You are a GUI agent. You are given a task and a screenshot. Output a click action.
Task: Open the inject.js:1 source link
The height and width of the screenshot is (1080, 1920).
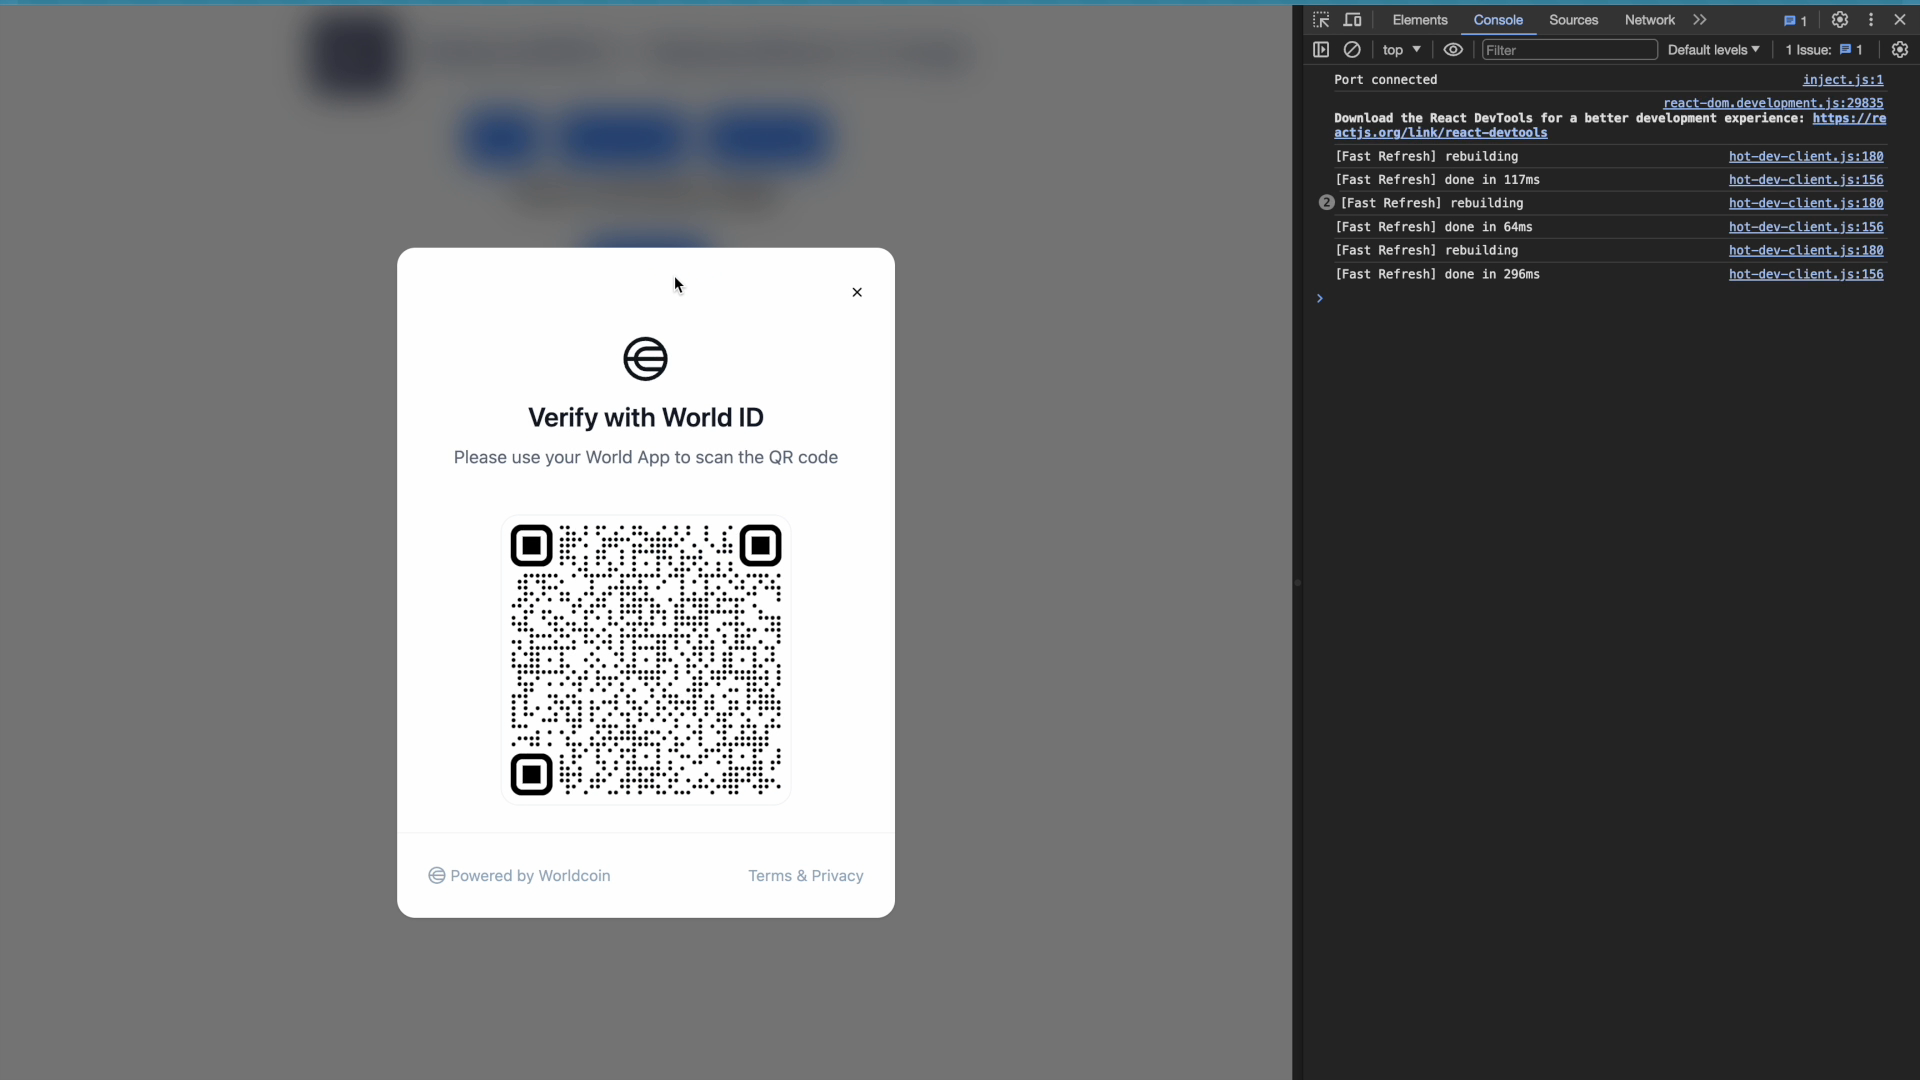tap(1843, 80)
